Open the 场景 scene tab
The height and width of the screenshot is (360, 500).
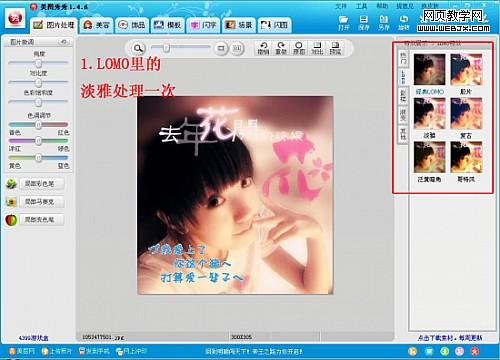239,25
